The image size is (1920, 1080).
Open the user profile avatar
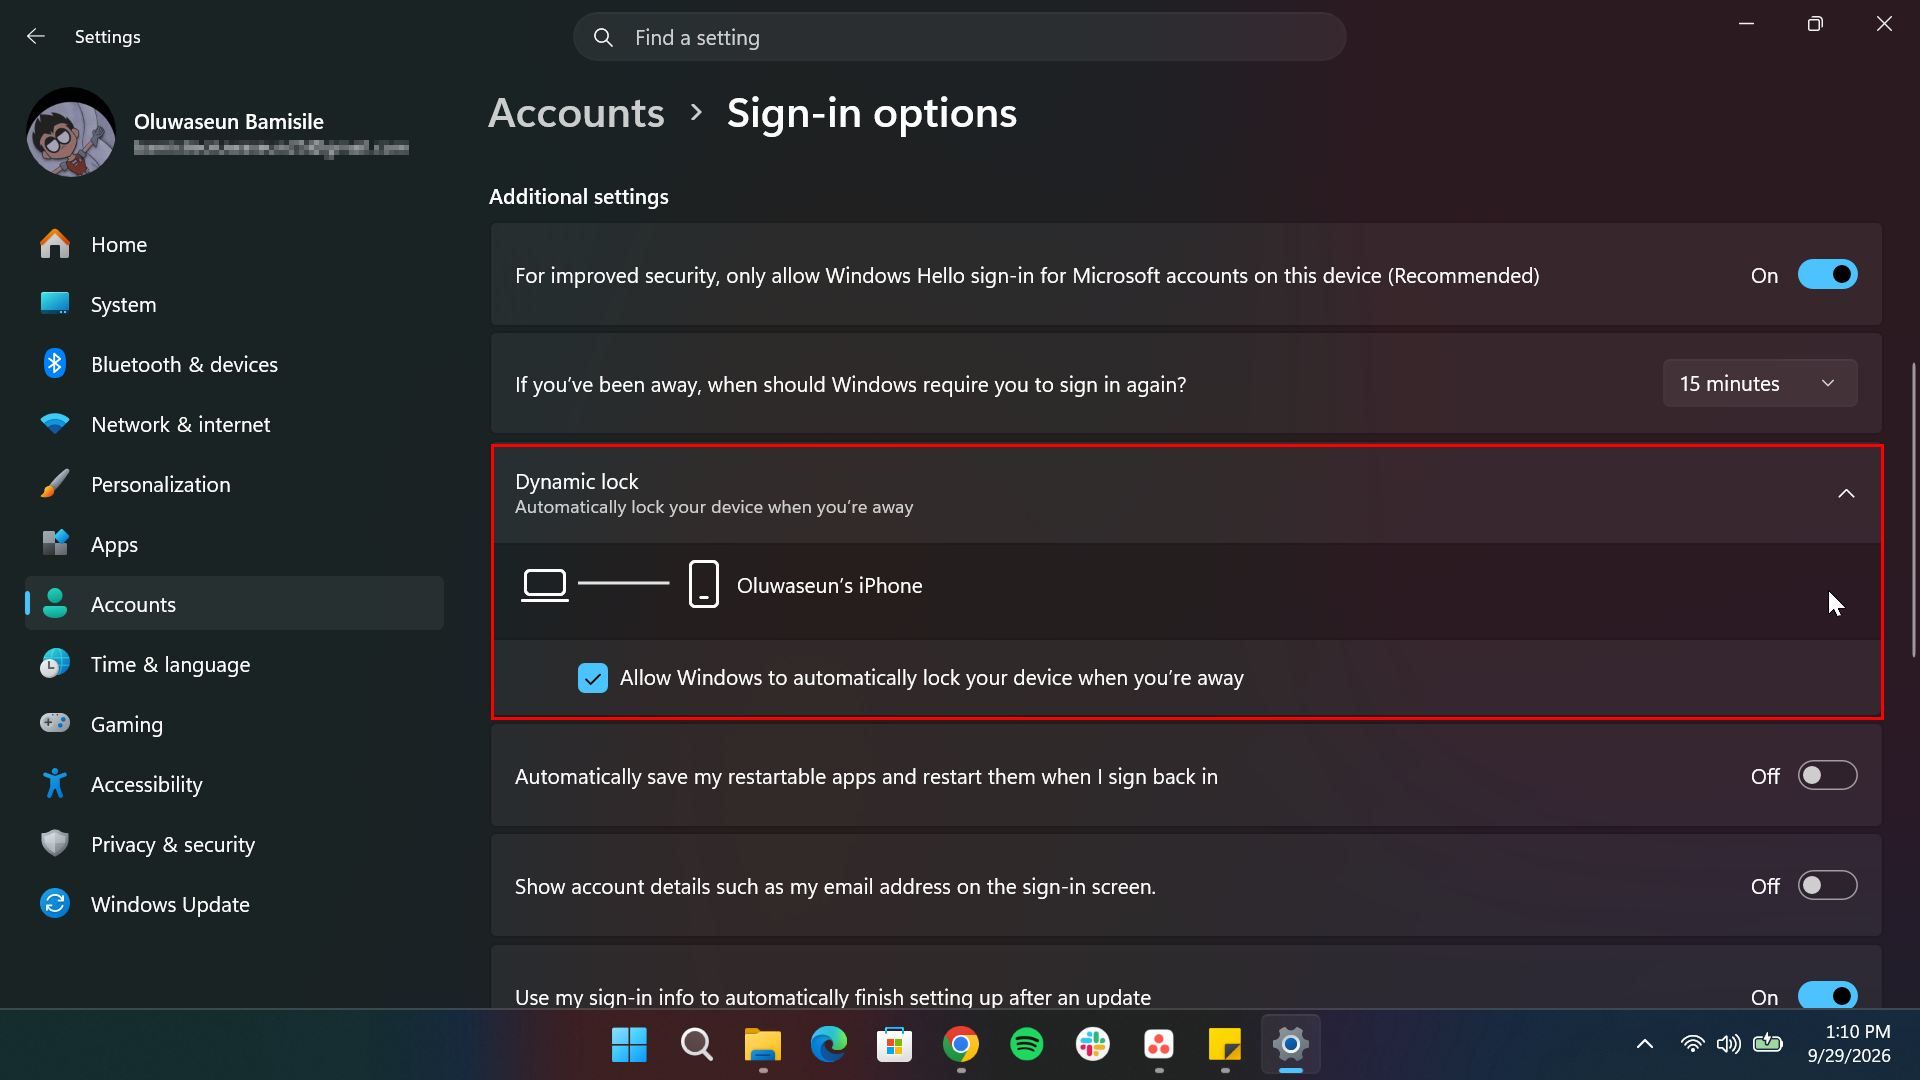point(70,132)
